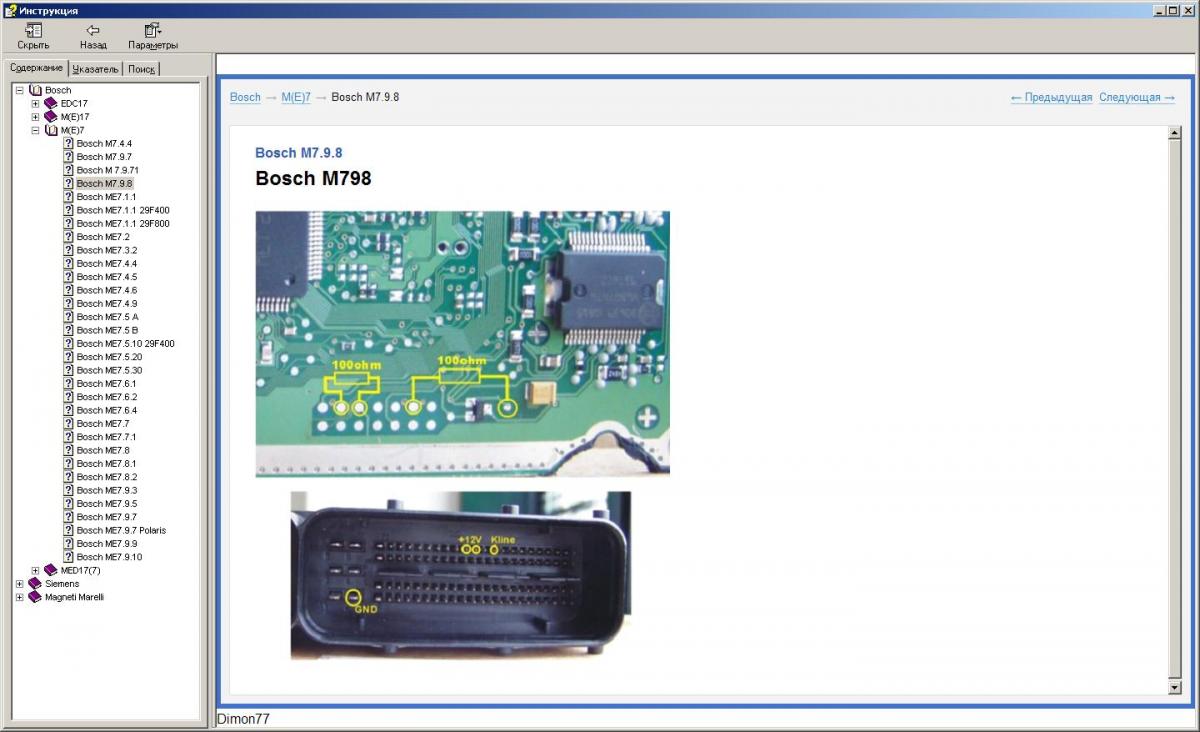Click the EDC17 book icon
Image resolution: width=1200 pixels, height=732 pixels.
51,103
